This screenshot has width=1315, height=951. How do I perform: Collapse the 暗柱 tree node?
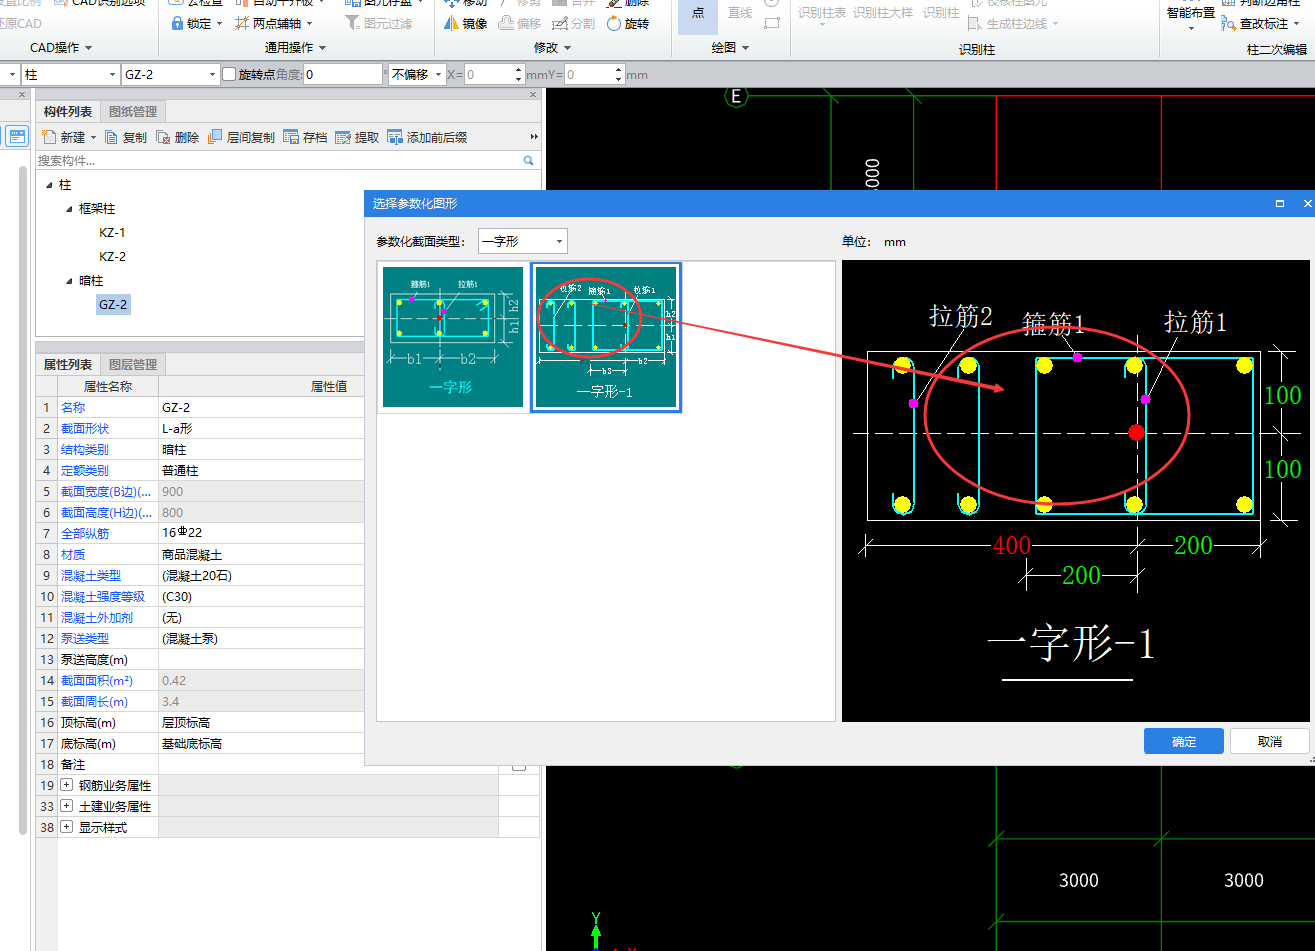point(69,281)
